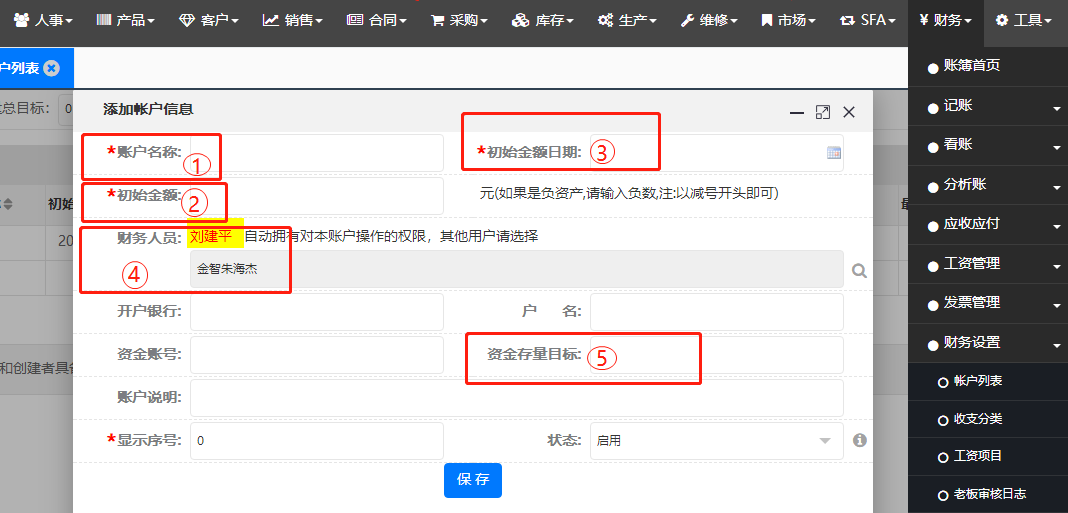Open the 产品 menu

pos(125,20)
